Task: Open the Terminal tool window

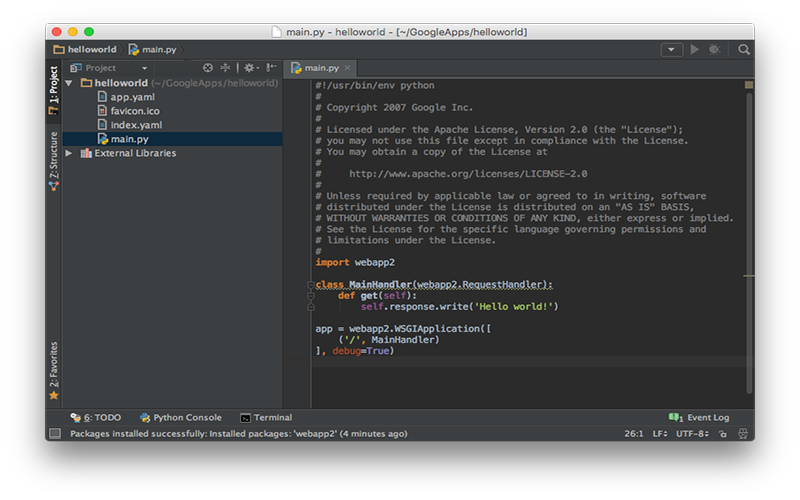Action: pos(266,417)
